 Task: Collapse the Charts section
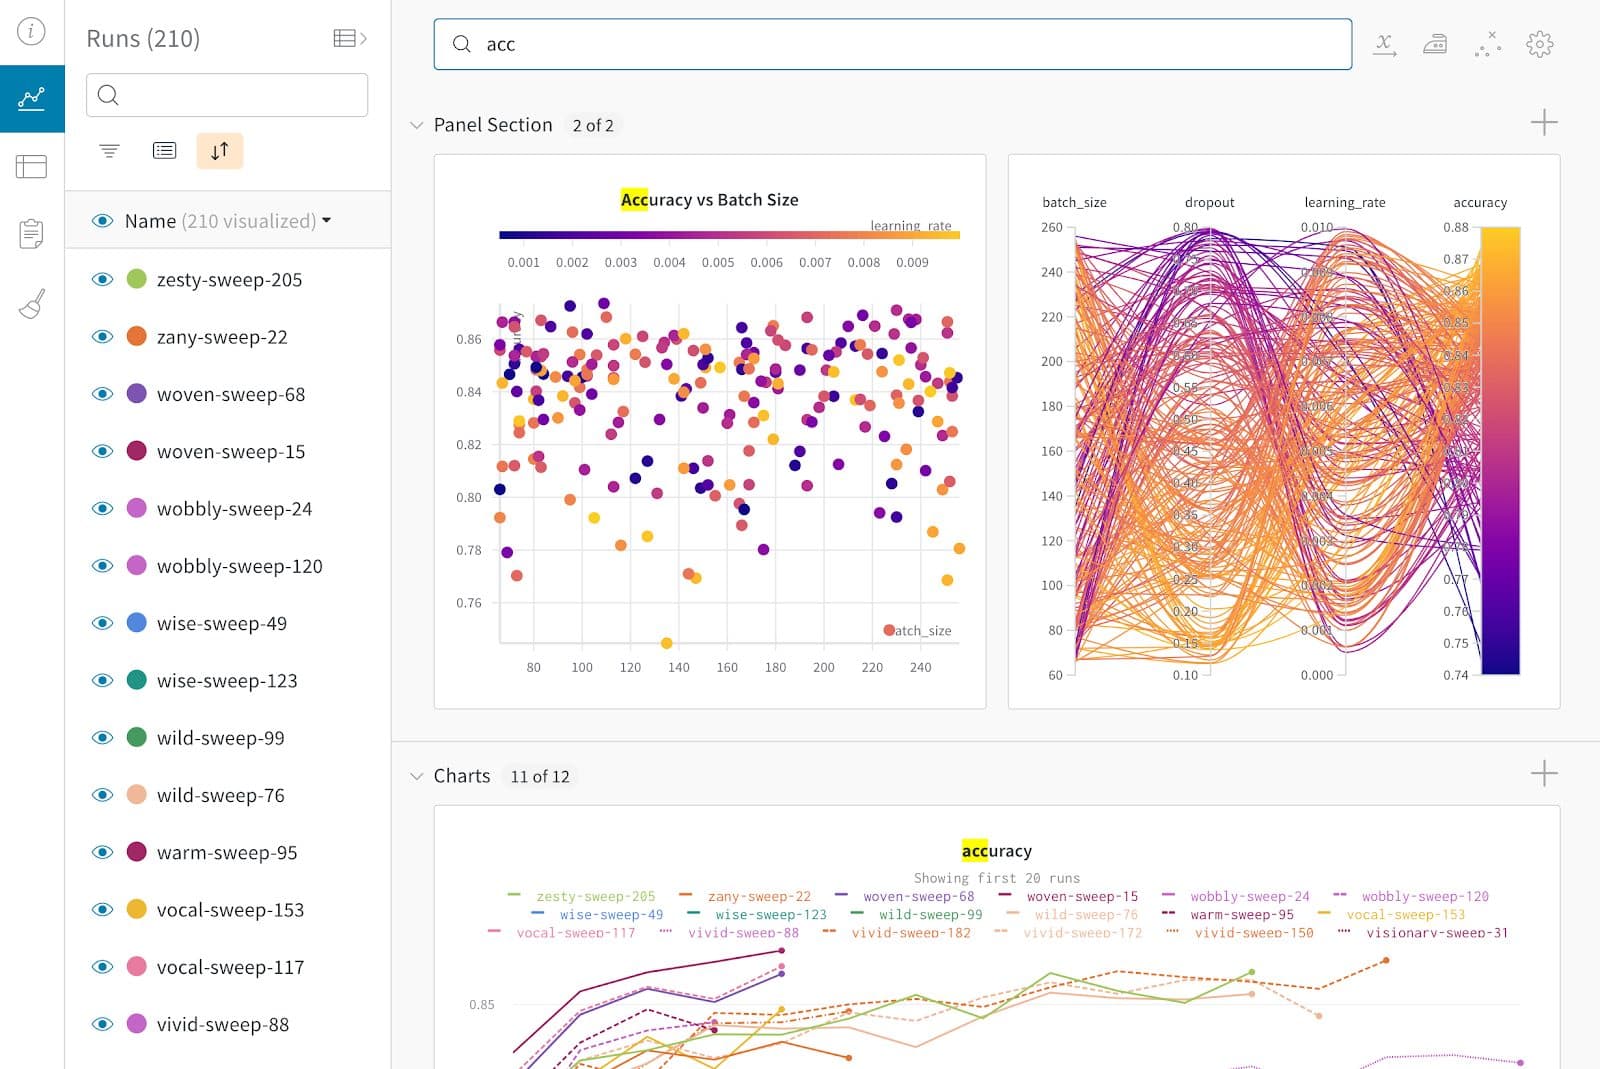tap(417, 775)
